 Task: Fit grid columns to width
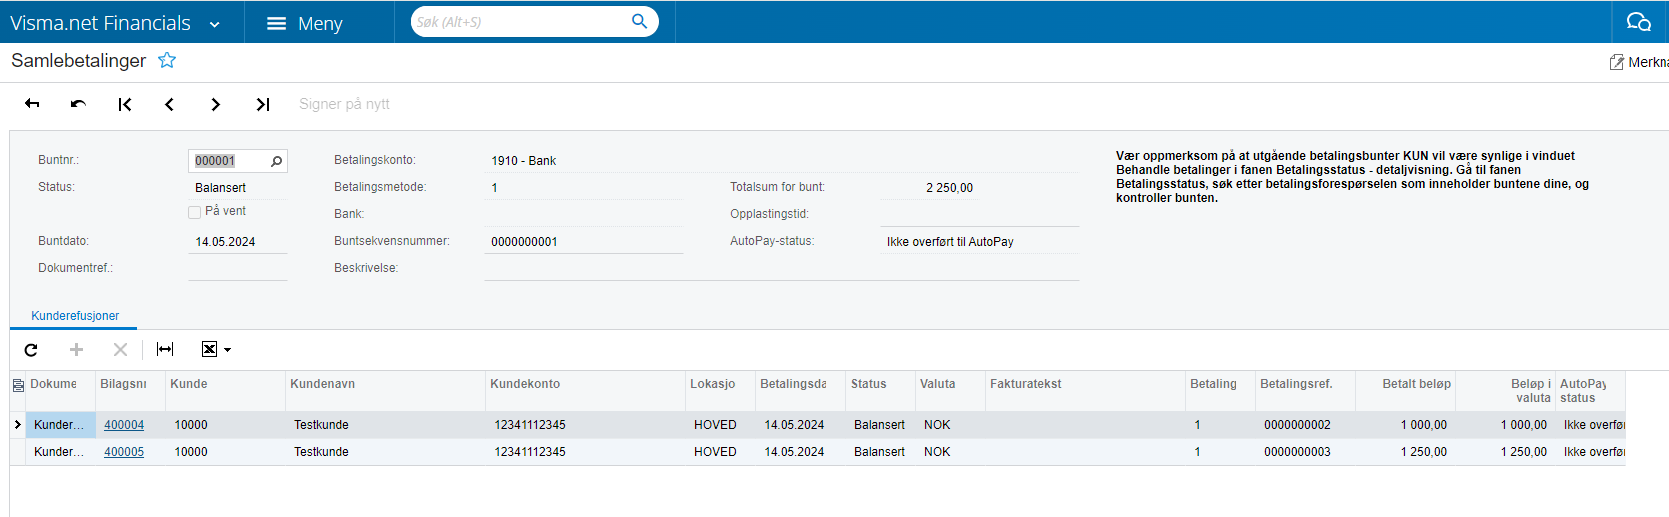click(x=165, y=349)
